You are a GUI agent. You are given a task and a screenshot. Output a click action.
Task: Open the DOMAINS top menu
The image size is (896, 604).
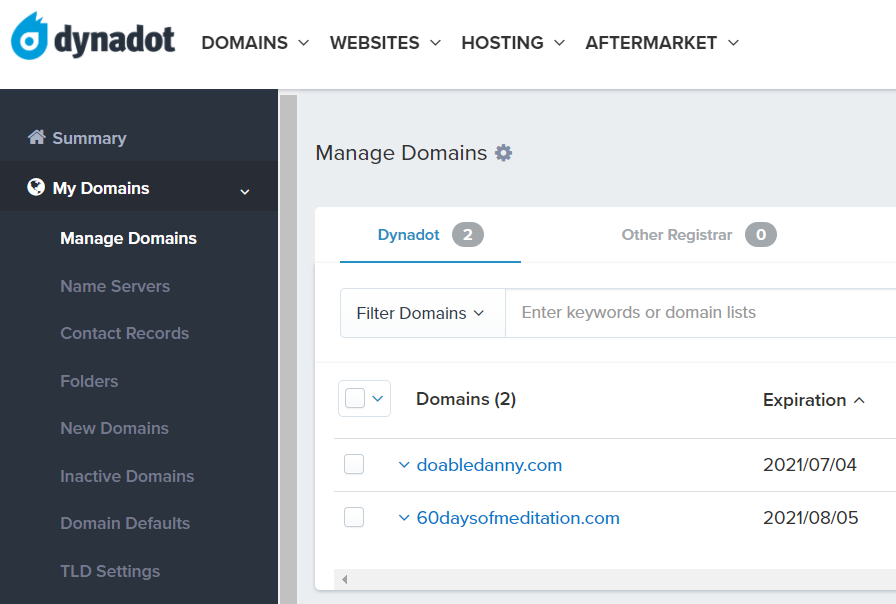coord(255,43)
